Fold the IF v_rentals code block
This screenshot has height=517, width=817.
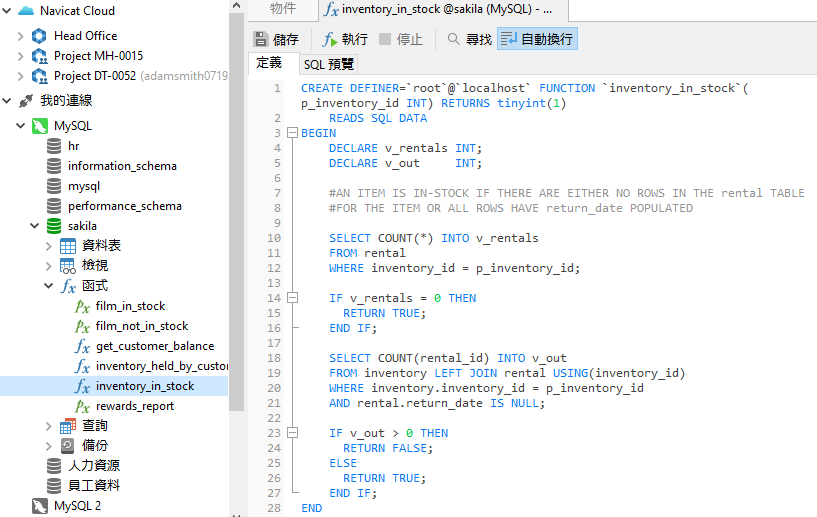point(292,298)
